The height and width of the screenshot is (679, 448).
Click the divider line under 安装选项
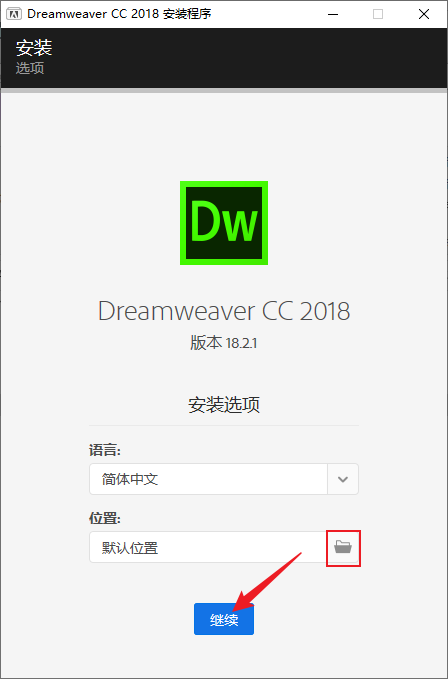click(224, 425)
